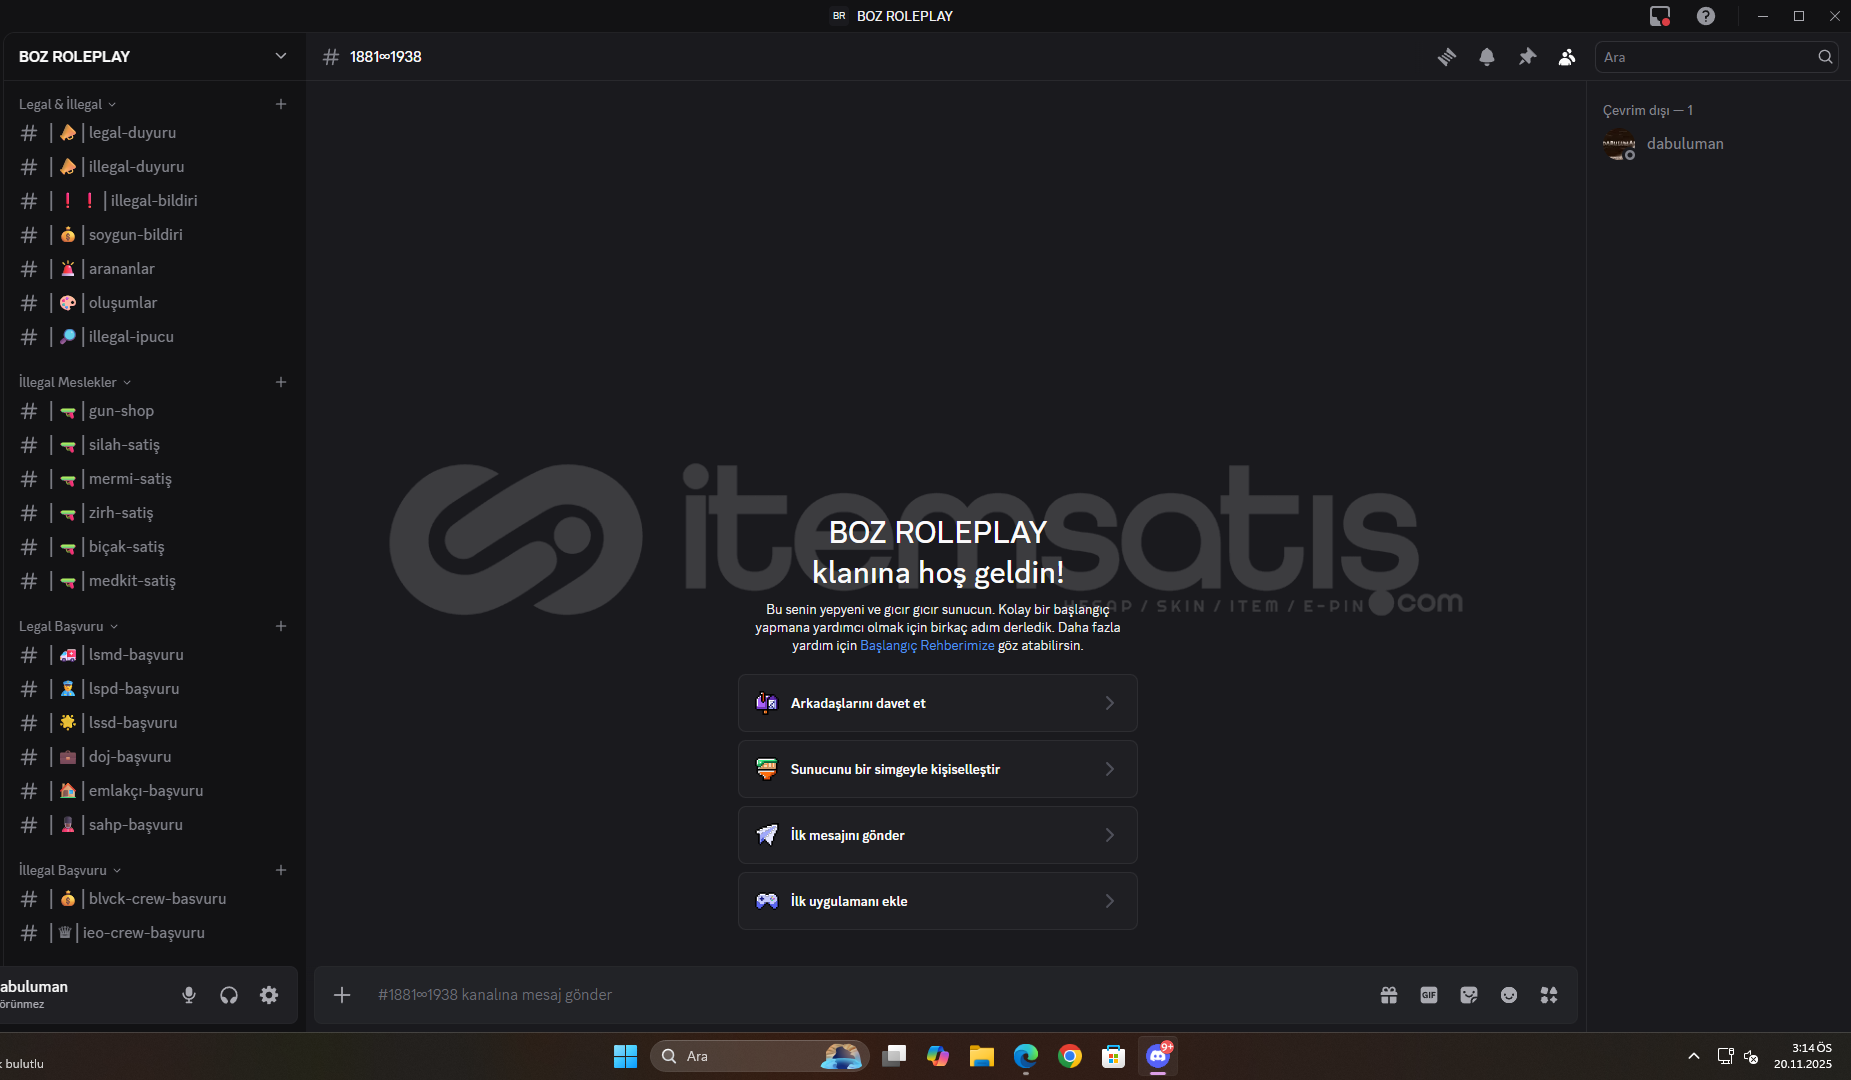1851x1080 pixels.
Task: Open the oluşumlar channel
Action: tap(153, 303)
